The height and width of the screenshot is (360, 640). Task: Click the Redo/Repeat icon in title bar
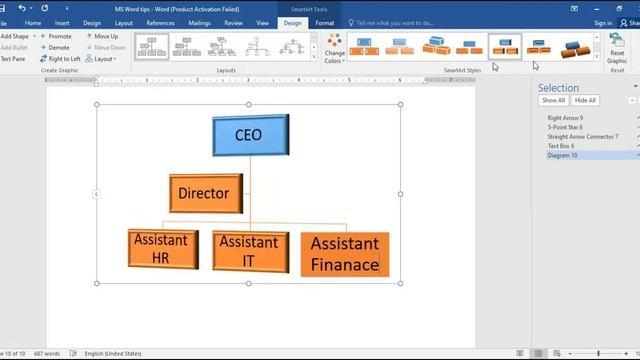[x=44, y=8]
